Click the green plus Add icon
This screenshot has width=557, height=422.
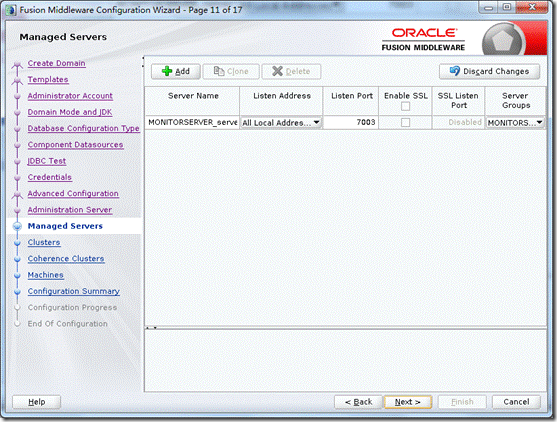click(167, 71)
